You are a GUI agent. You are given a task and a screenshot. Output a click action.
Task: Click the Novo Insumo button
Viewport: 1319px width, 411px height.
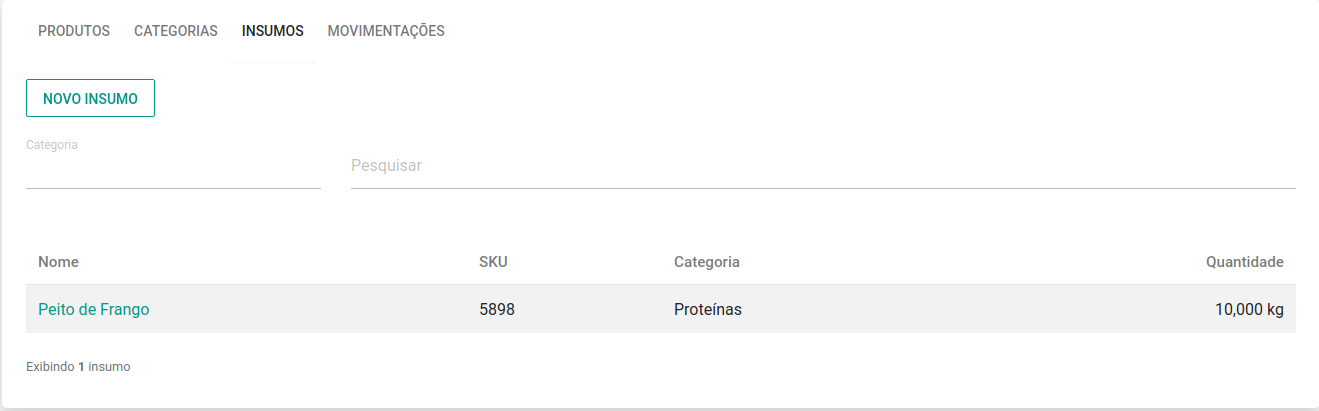pos(90,98)
